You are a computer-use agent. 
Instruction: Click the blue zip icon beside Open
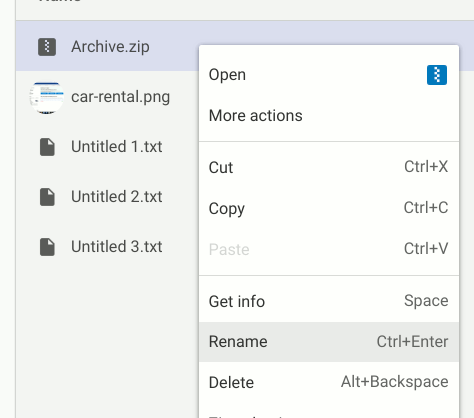coord(437,75)
